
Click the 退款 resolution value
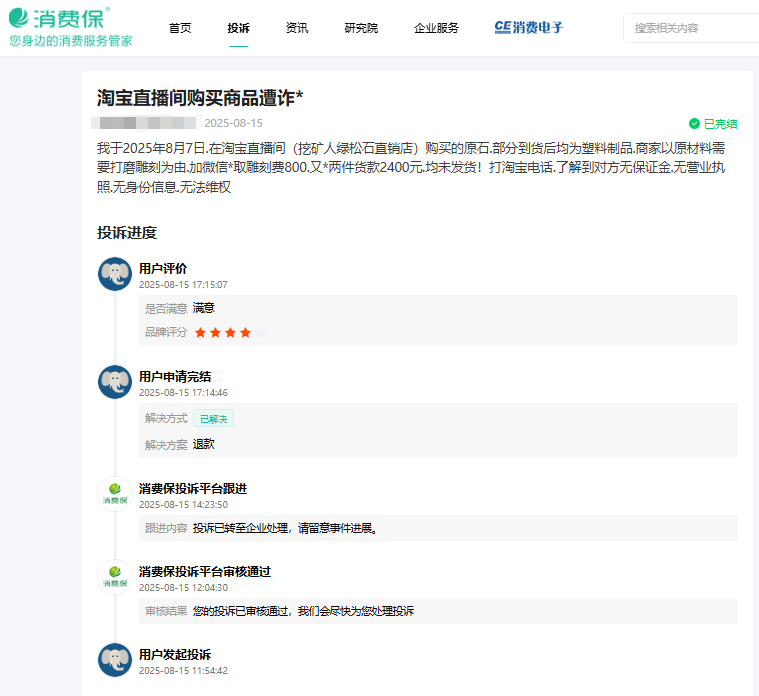tap(204, 444)
